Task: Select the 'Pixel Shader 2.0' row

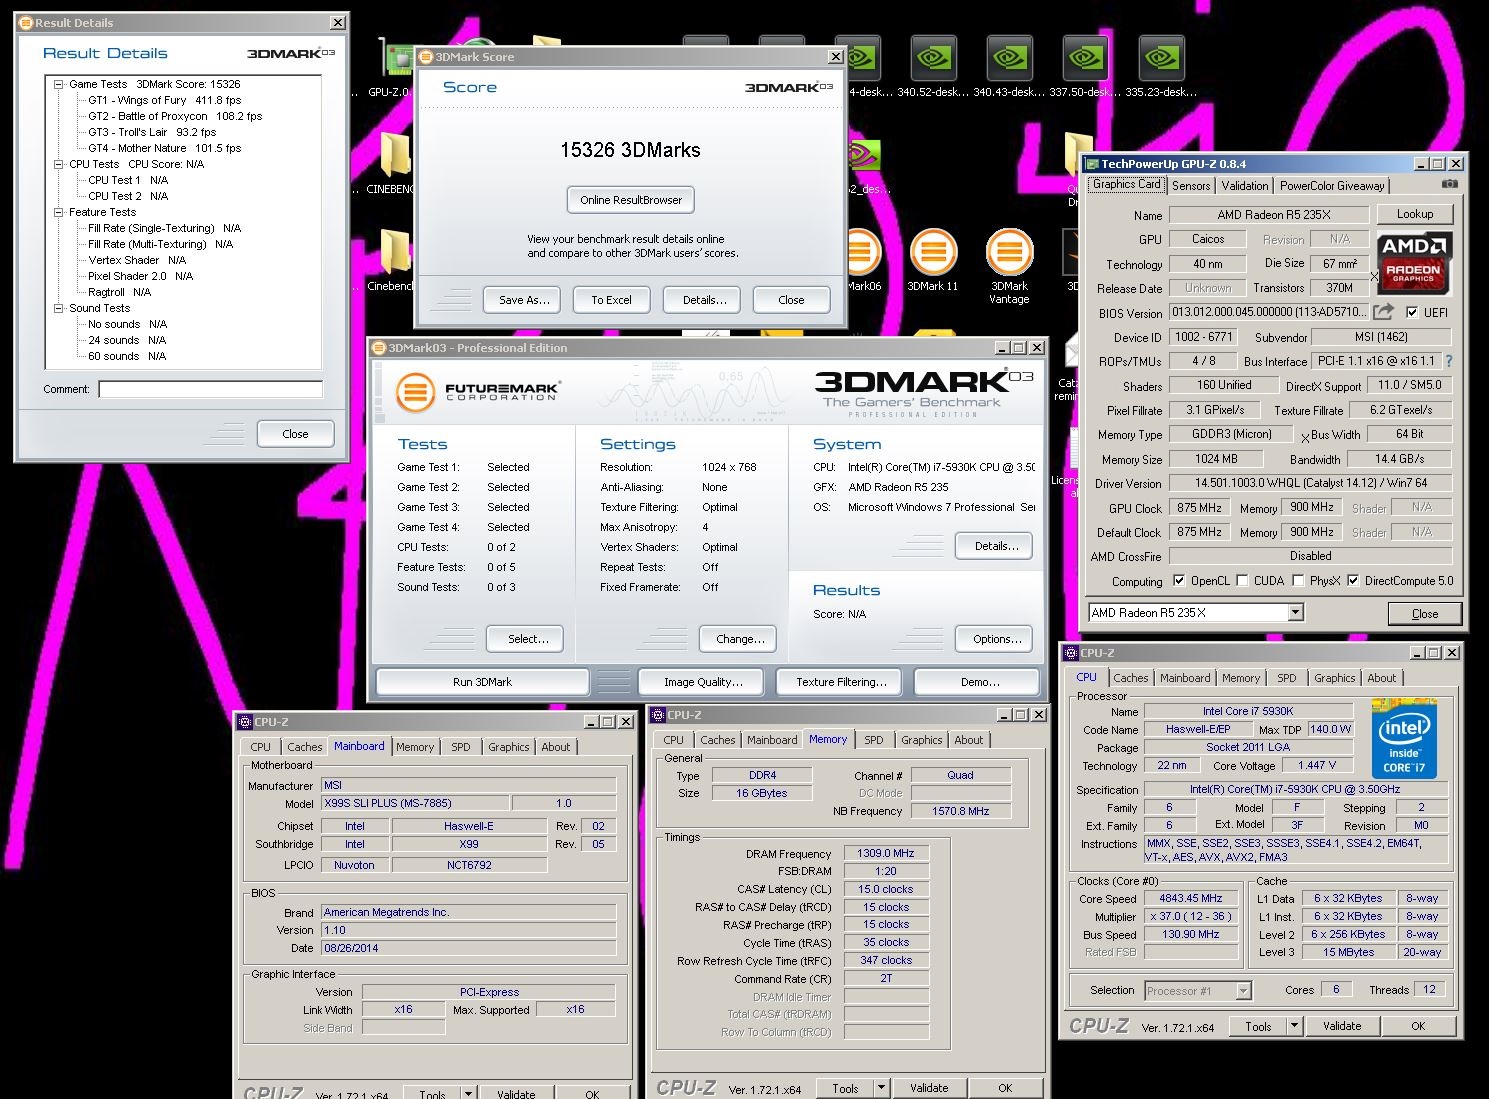Action: click(141, 276)
